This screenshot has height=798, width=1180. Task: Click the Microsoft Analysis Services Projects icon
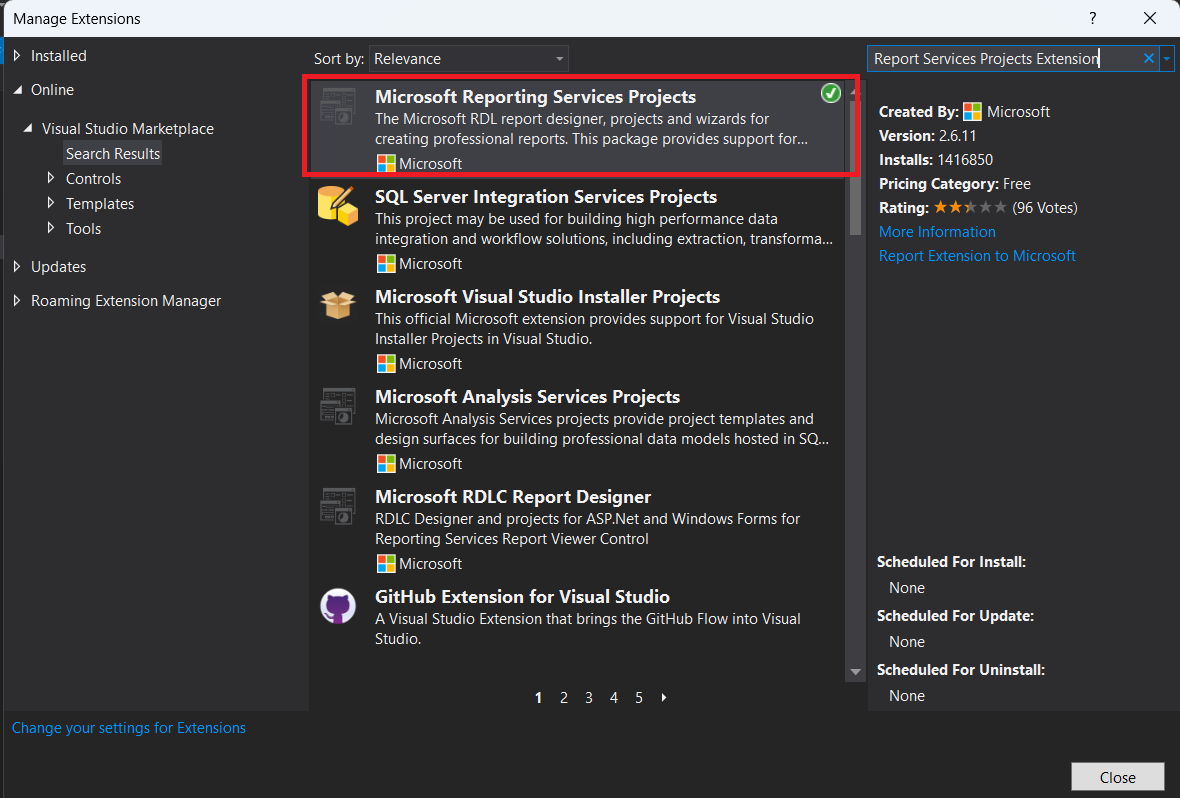(x=338, y=406)
